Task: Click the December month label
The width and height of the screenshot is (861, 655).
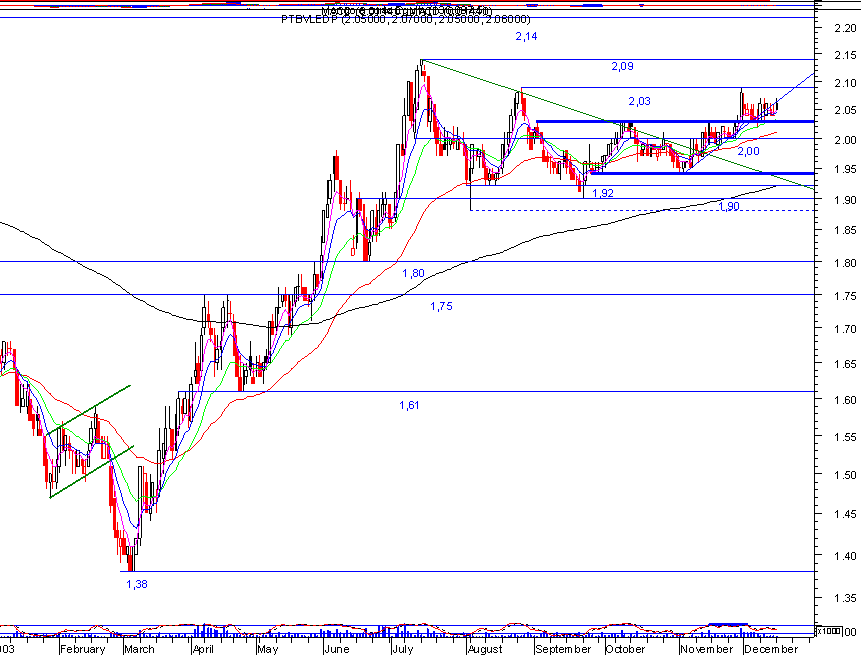Action: (x=770, y=649)
